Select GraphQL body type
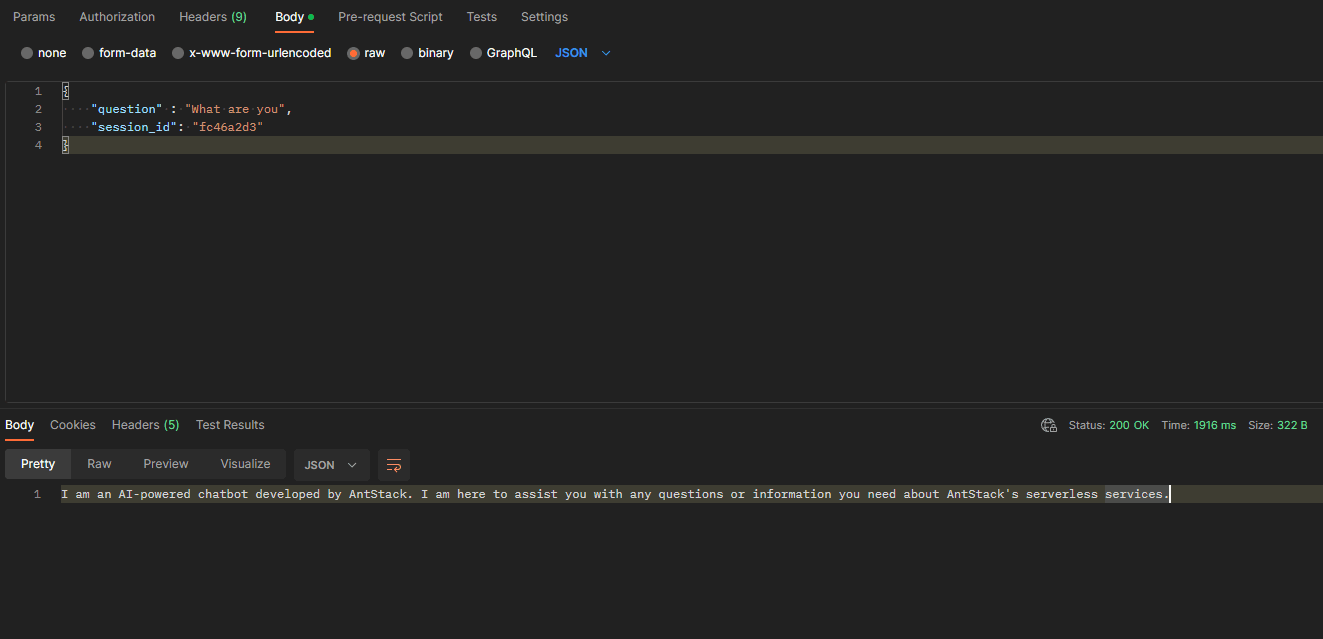 [x=503, y=53]
